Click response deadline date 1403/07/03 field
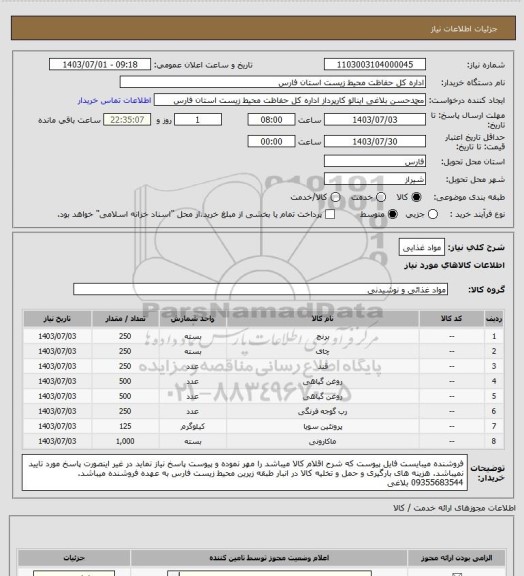524x576 pixels. (375, 120)
